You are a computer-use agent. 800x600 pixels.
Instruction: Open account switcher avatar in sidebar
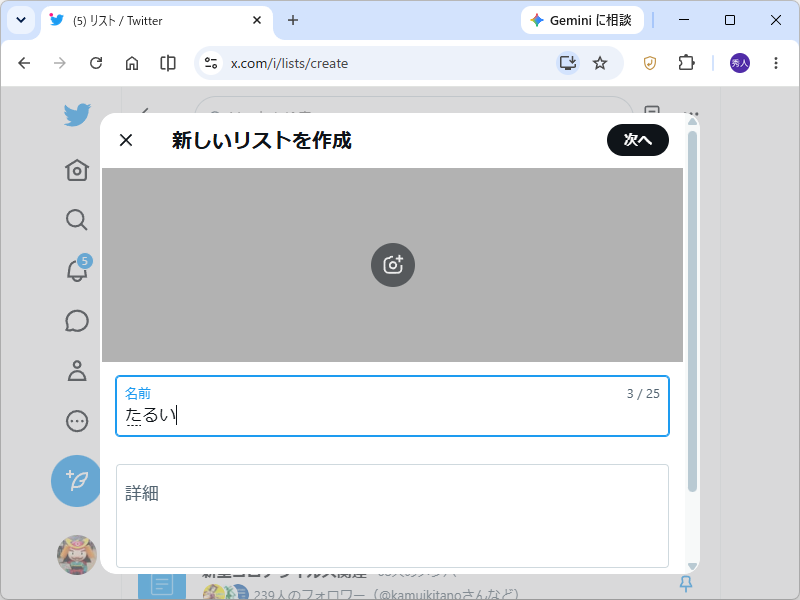click(77, 555)
